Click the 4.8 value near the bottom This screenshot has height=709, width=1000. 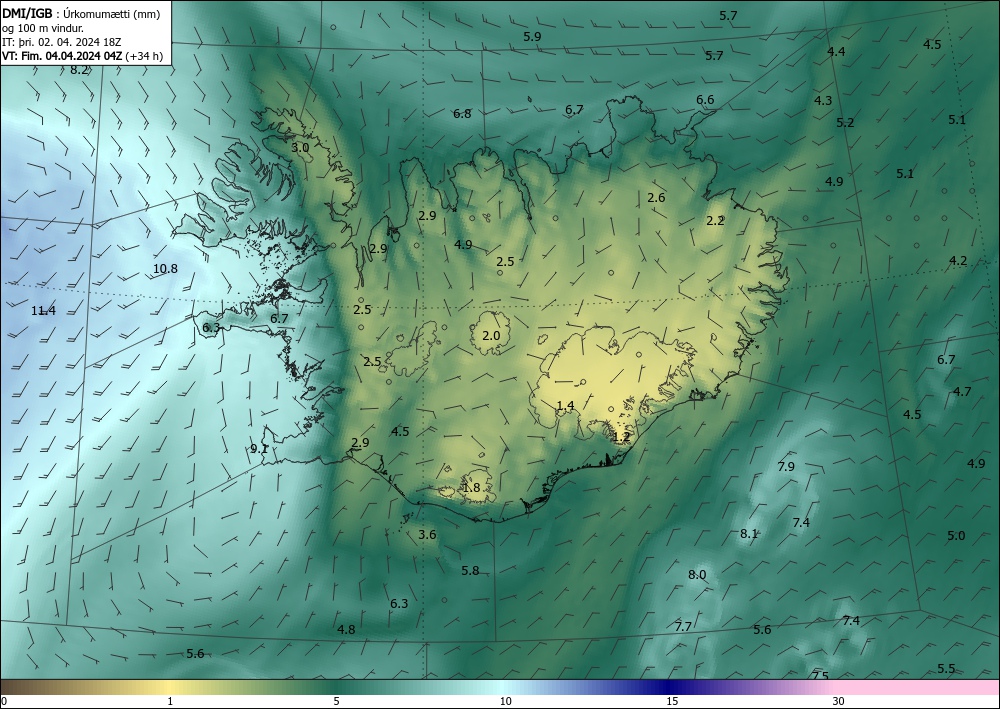[346, 630]
